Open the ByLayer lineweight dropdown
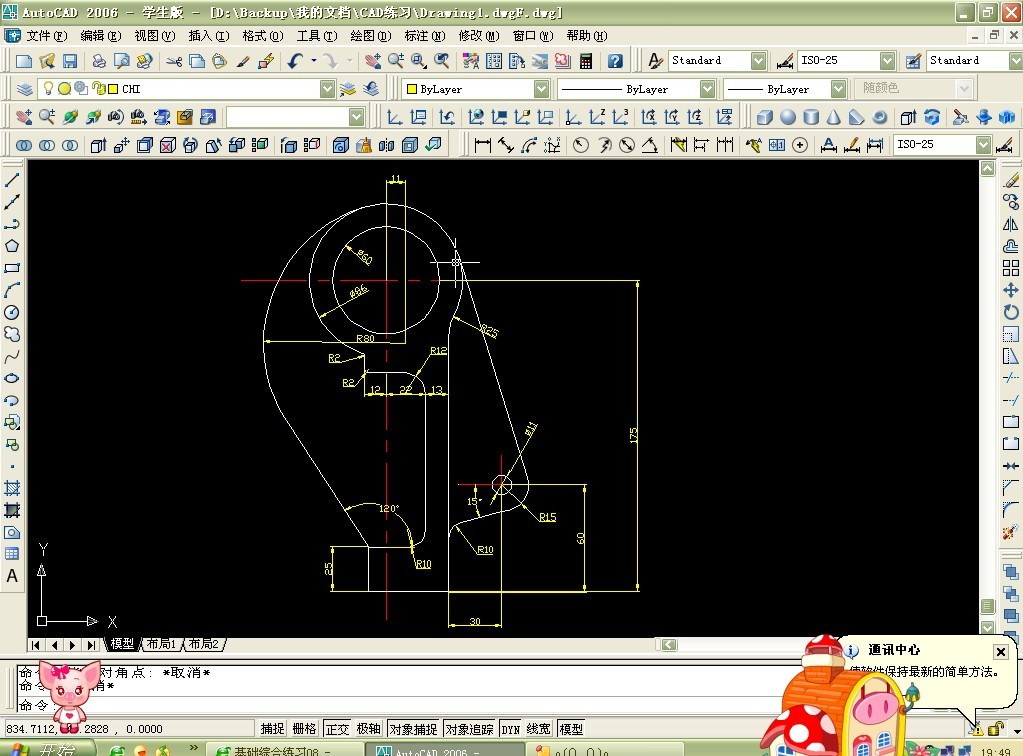The height and width of the screenshot is (756, 1023). (x=839, y=89)
